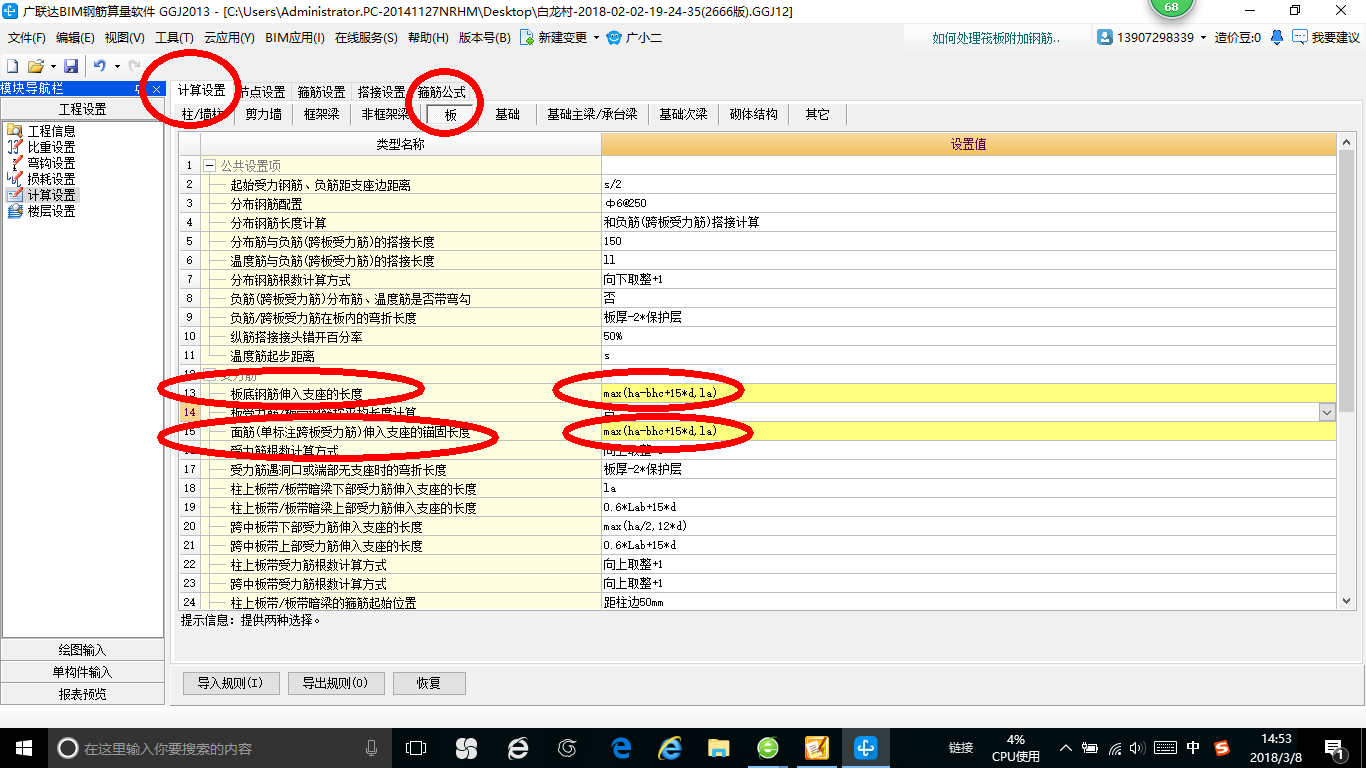
Task: Collapse the 公共设置项 group expander
Action: pos(209,166)
